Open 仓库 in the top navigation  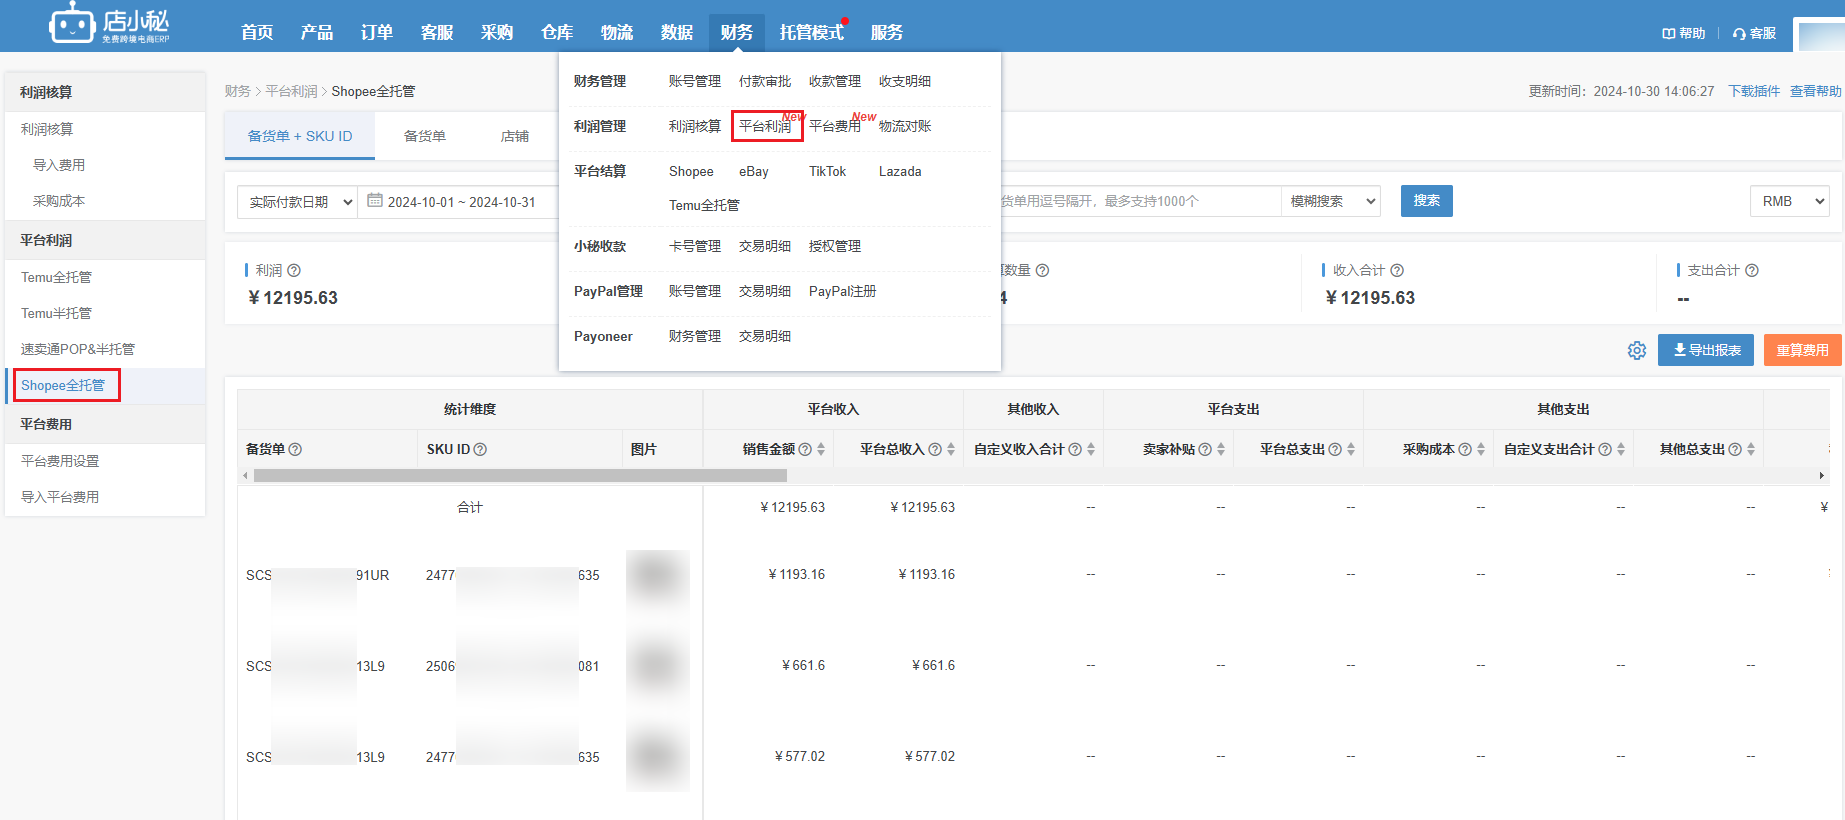557,33
